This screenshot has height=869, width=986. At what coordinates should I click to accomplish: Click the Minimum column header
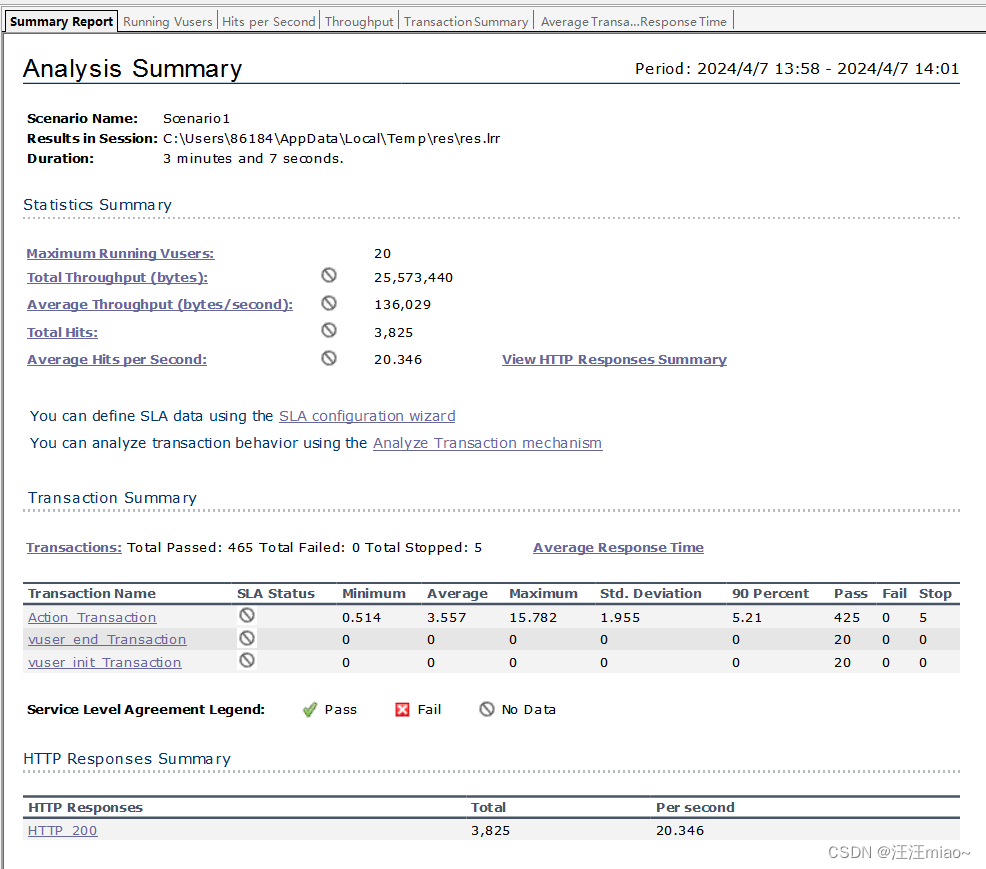[x=374, y=594]
